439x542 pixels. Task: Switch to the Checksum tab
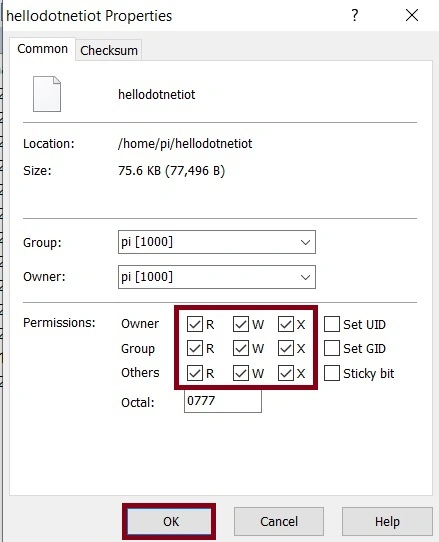pyautogui.click(x=109, y=50)
